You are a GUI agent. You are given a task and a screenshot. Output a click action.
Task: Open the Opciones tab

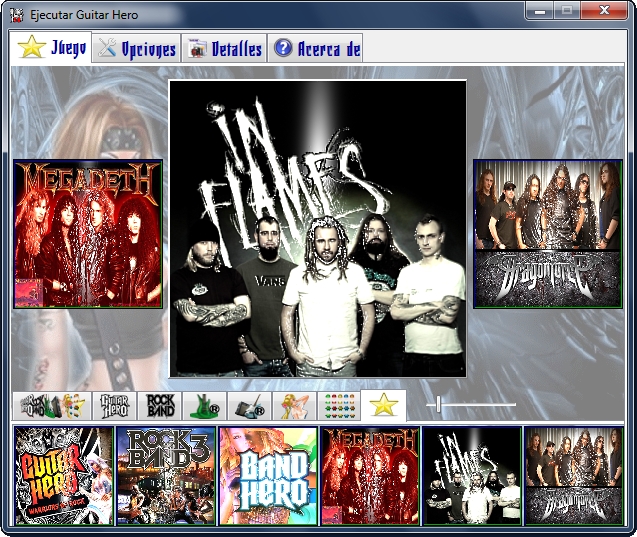(137, 49)
